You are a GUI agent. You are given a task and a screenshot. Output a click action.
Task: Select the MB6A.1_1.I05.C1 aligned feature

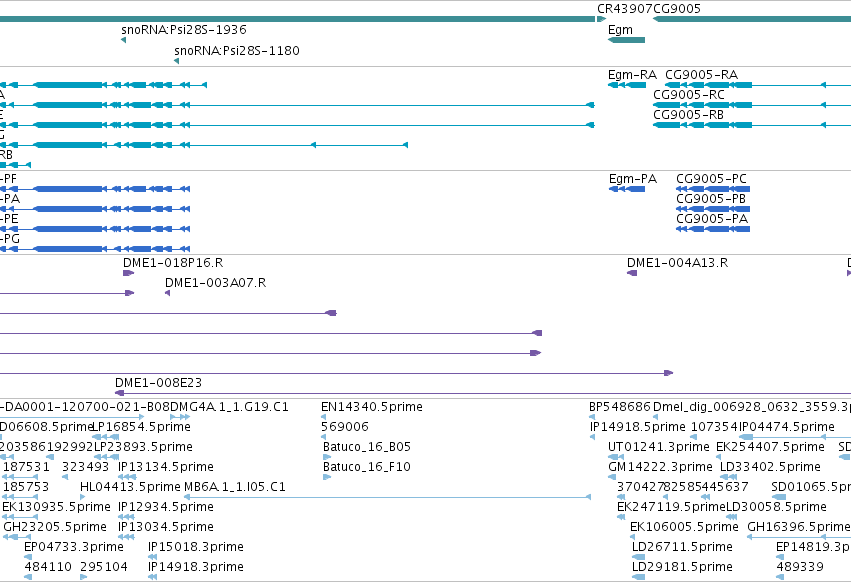coord(388,497)
